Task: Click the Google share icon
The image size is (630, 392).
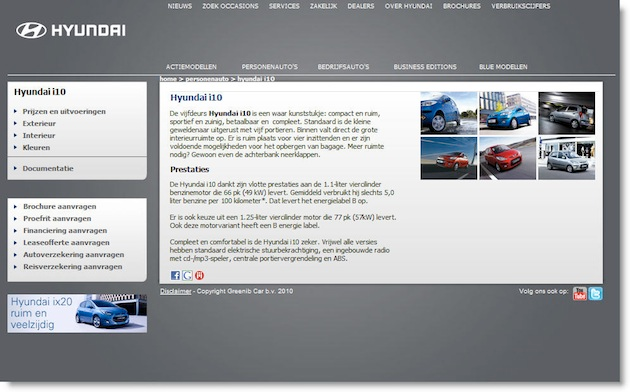Action: click(187, 275)
